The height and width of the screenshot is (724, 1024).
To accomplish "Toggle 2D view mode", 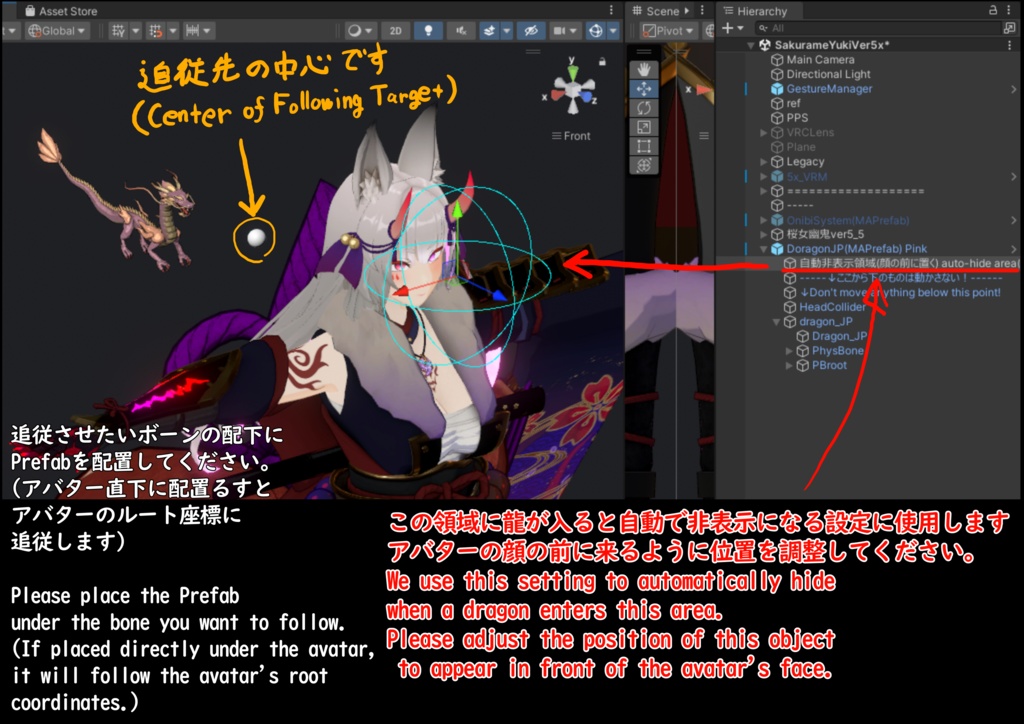I will click(397, 29).
